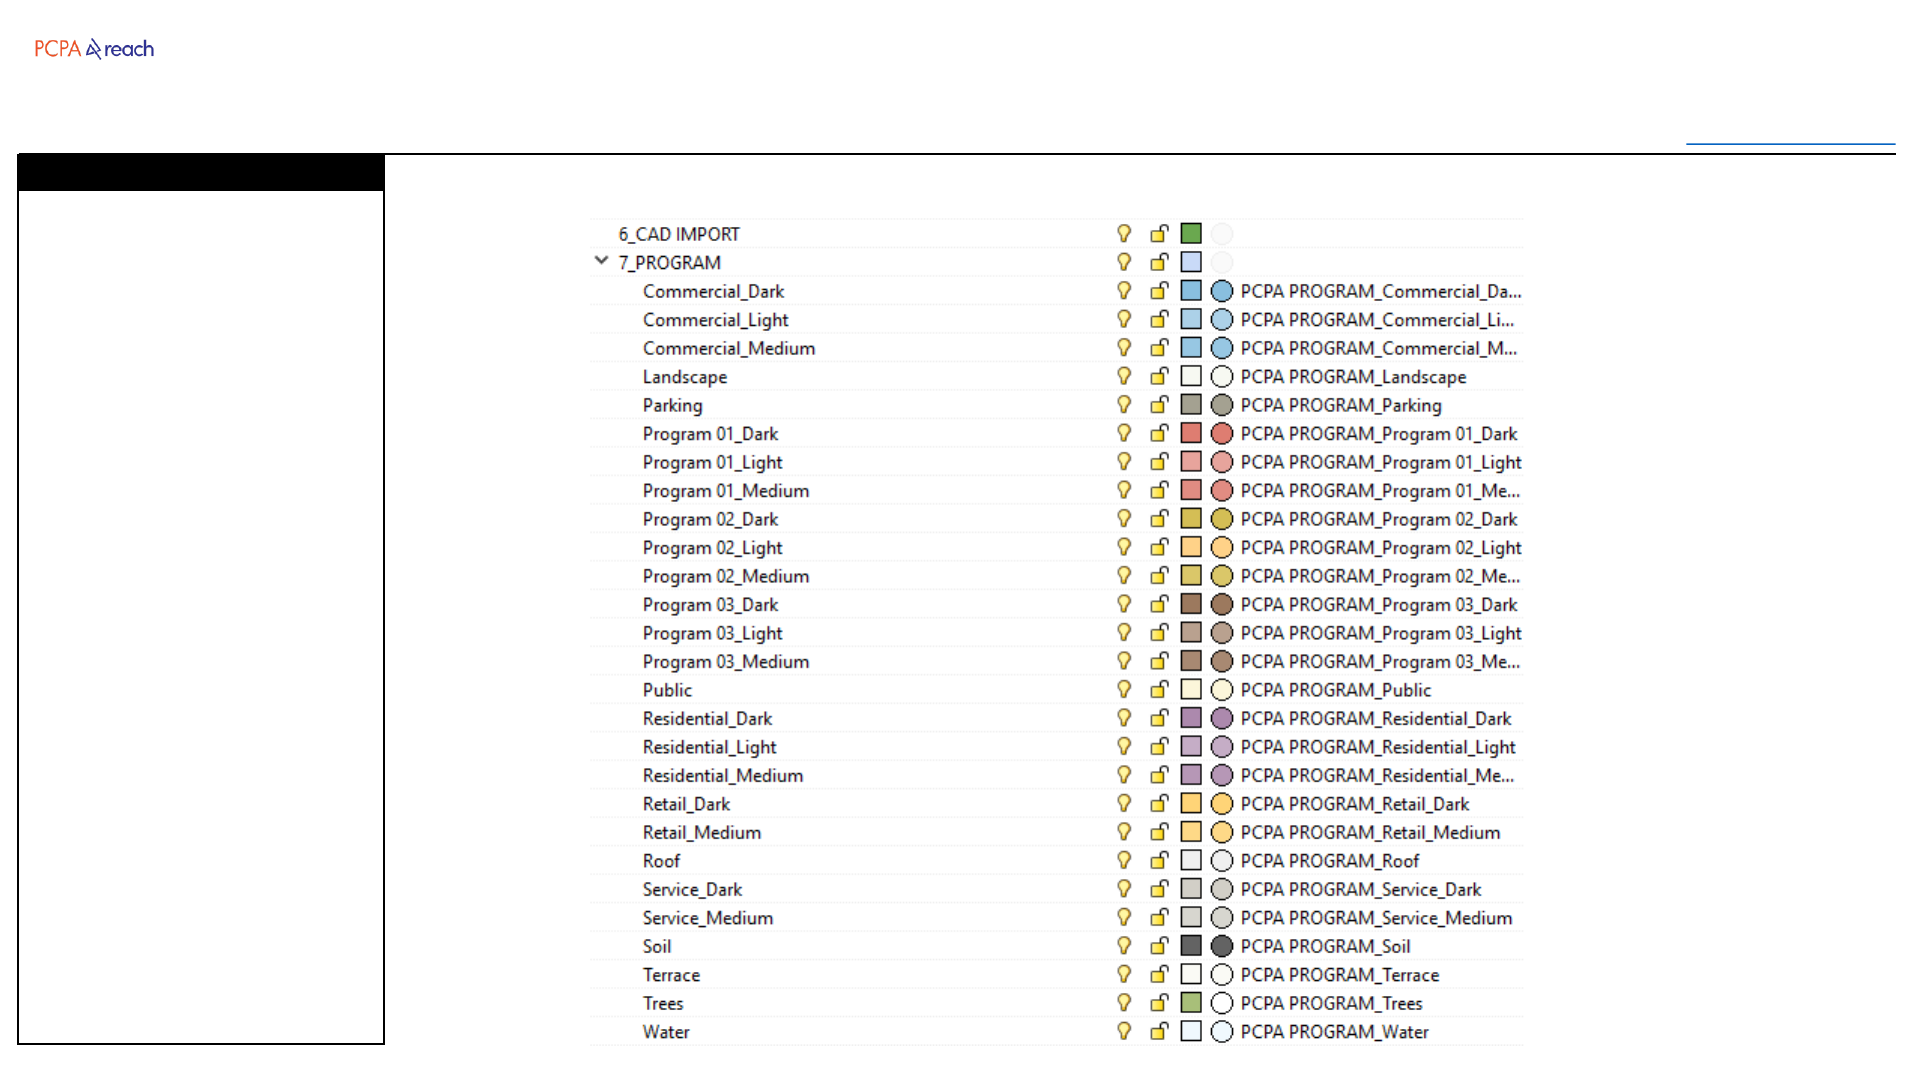The width and height of the screenshot is (1920, 1080).
Task: Collapse the 7_PROGRAM layer group
Action: pyautogui.click(x=601, y=261)
